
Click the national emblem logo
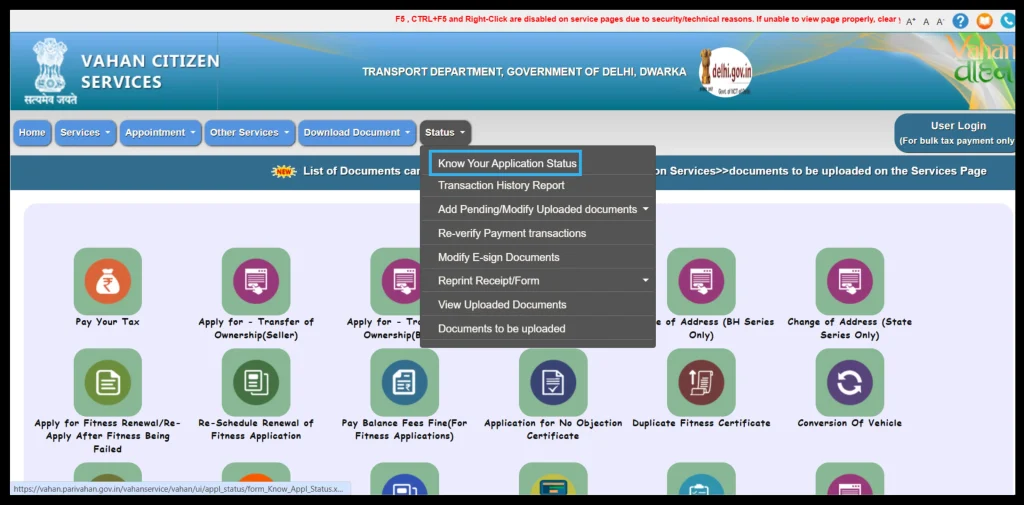coord(50,71)
